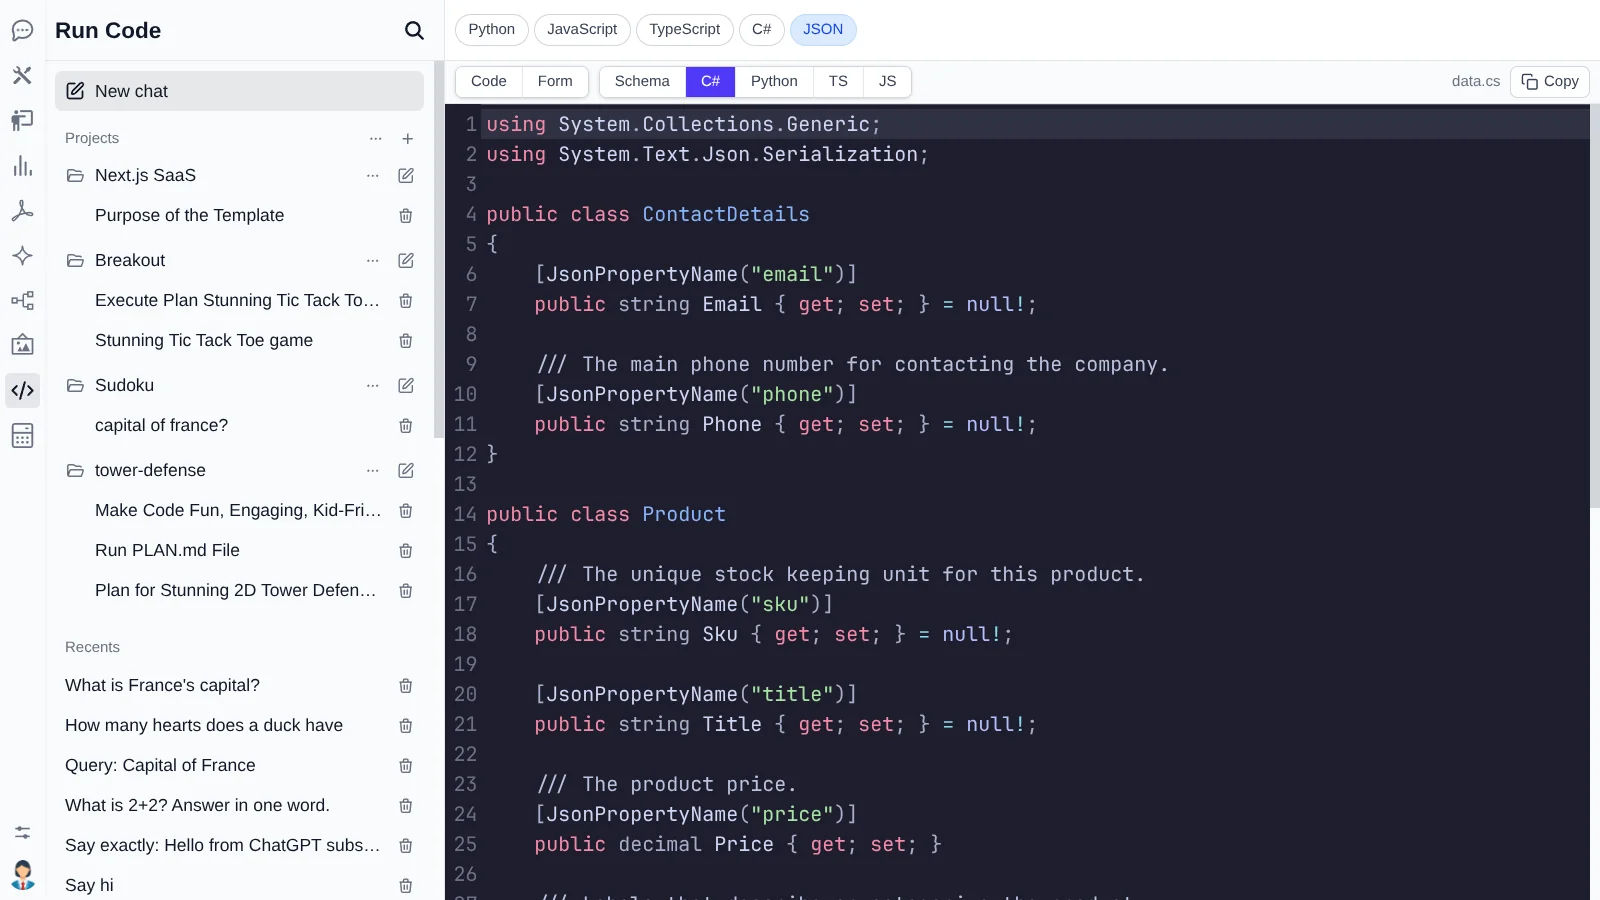
Task: Click the code editor vertical scrollbar
Action: [x=1595, y=305]
